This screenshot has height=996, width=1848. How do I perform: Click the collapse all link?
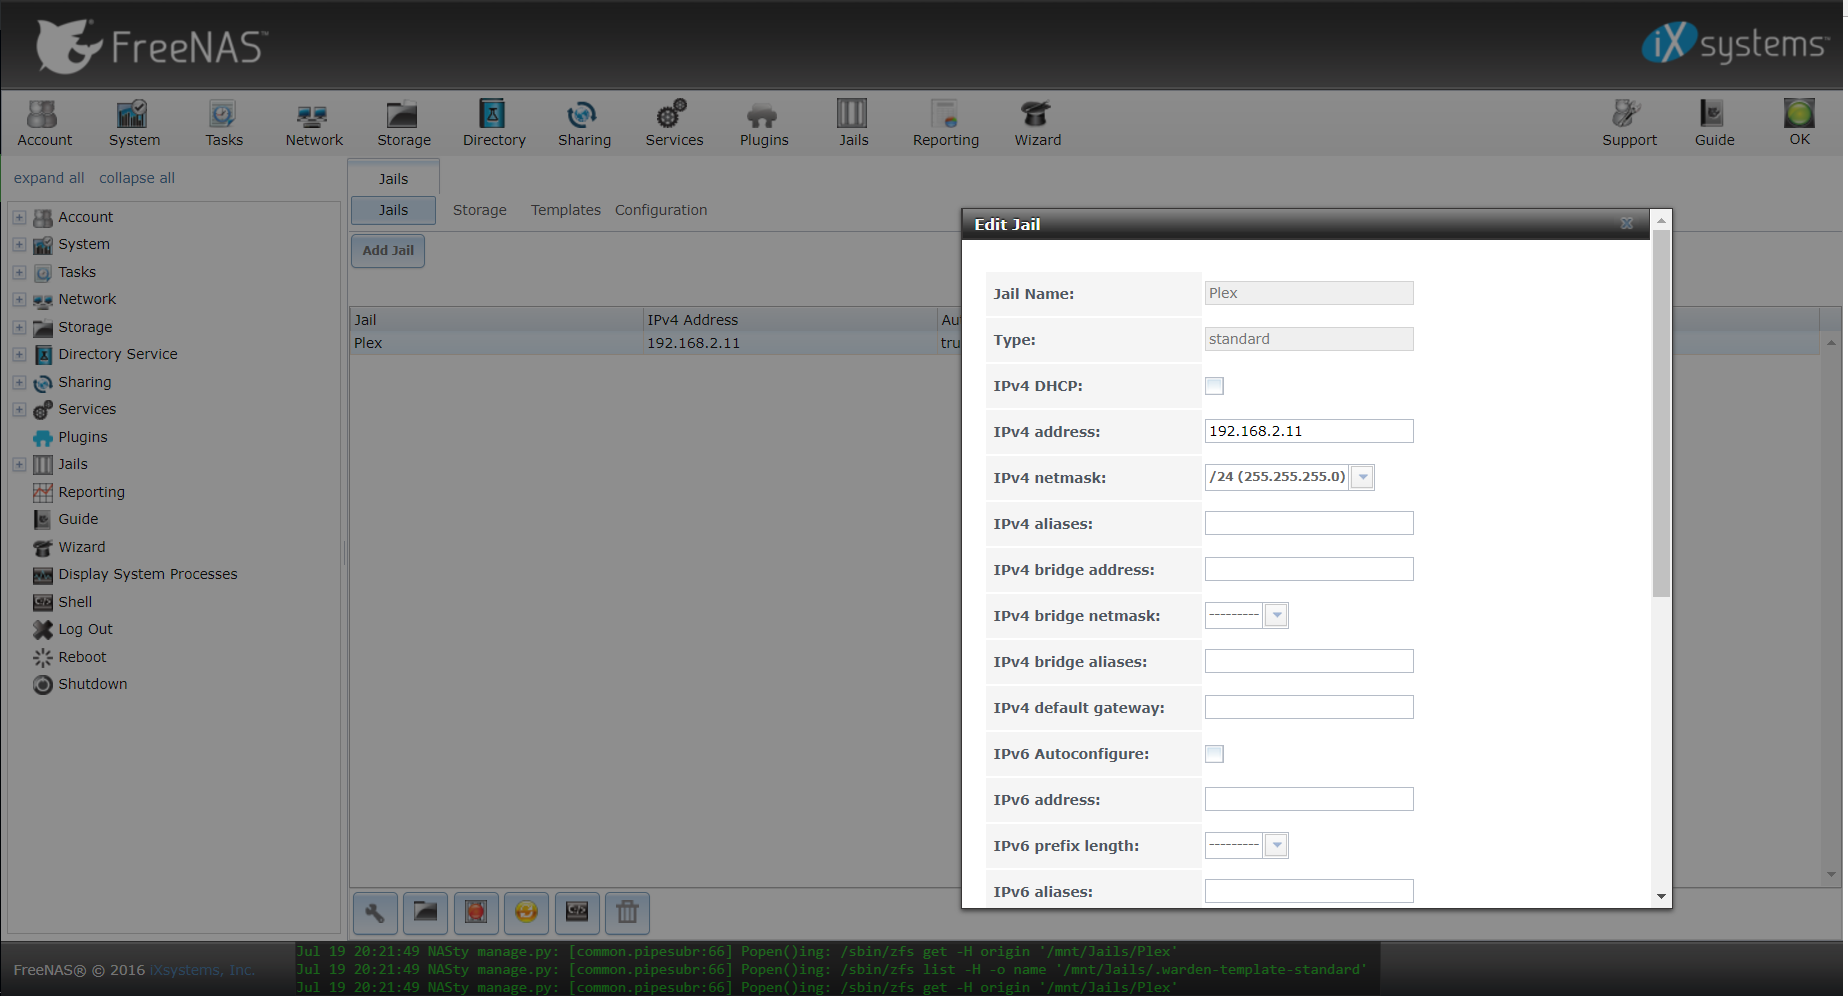[136, 178]
